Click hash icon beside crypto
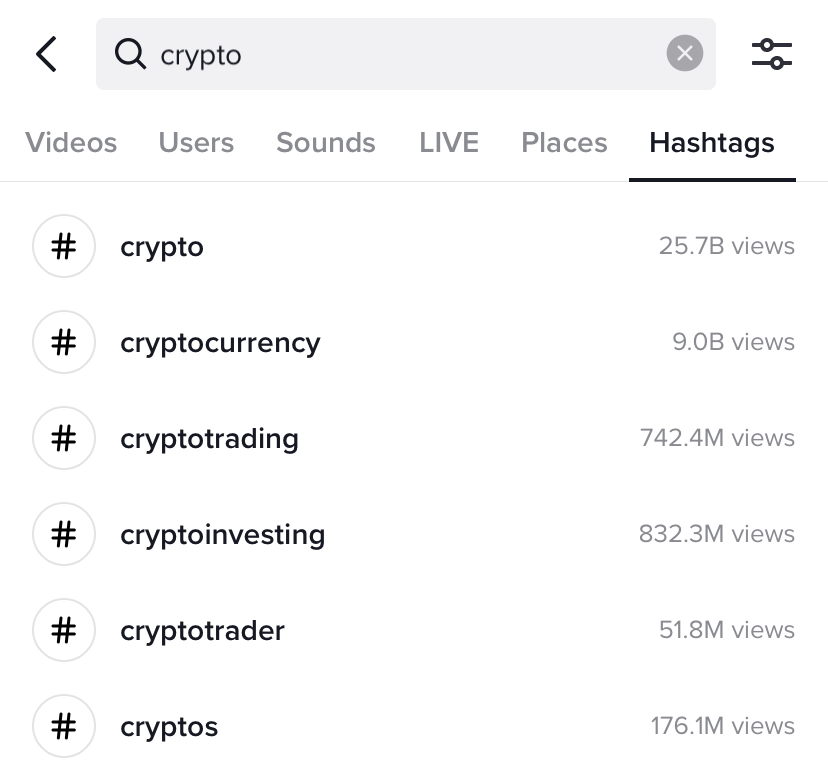Viewport: 828px width, 768px height. (x=64, y=246)
